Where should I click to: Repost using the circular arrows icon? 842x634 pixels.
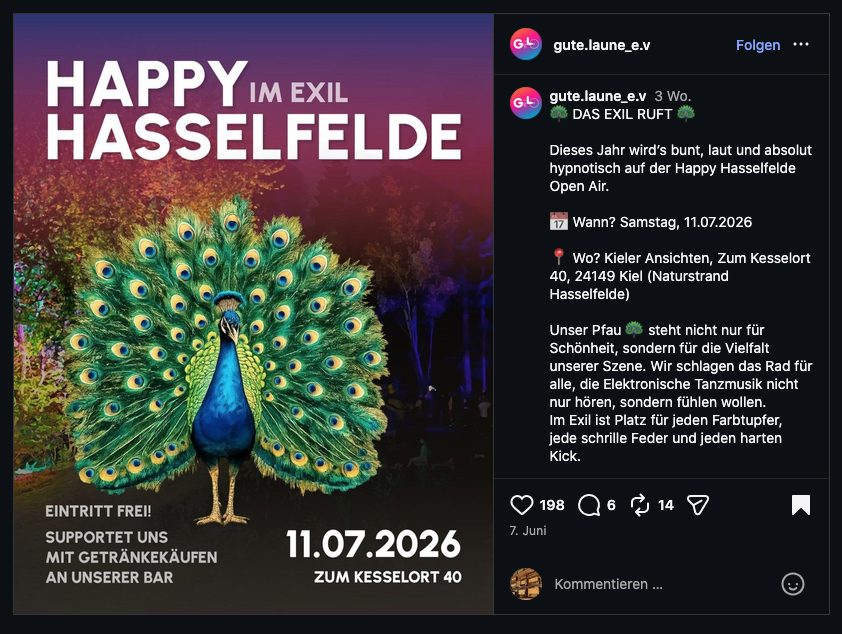pyautogui.click(x=640, y=505)
